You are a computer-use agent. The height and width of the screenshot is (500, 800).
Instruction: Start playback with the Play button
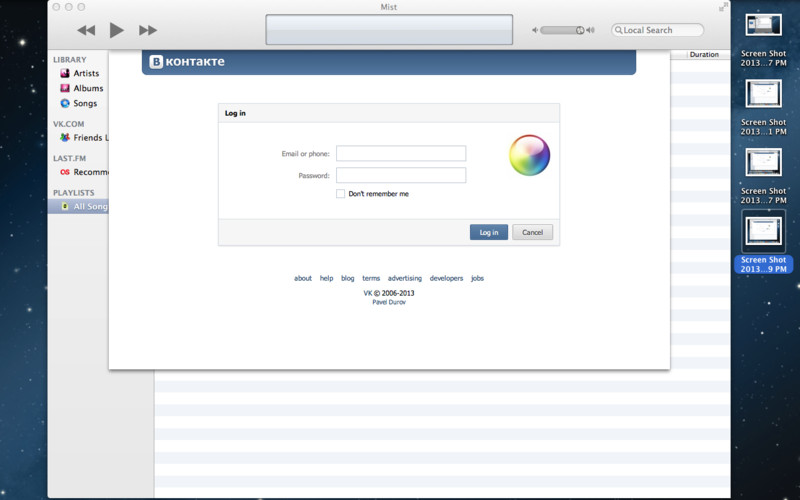[116, 30]
